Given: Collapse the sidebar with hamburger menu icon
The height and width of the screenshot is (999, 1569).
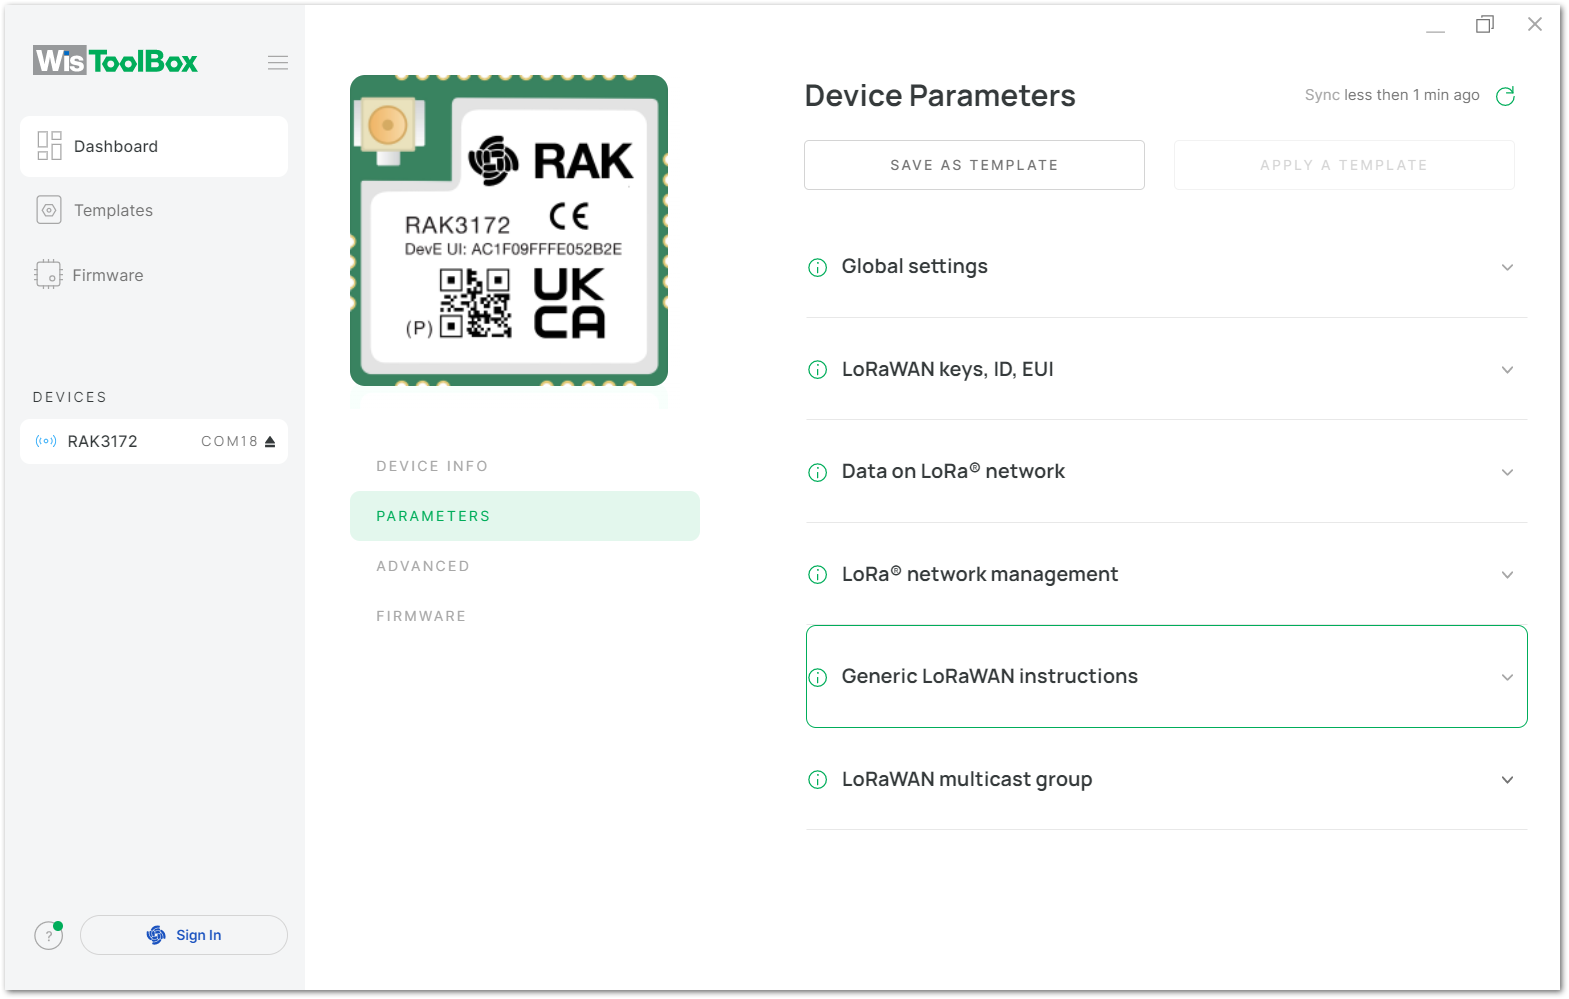Looking at the screenshot, I should coord(278,62).
